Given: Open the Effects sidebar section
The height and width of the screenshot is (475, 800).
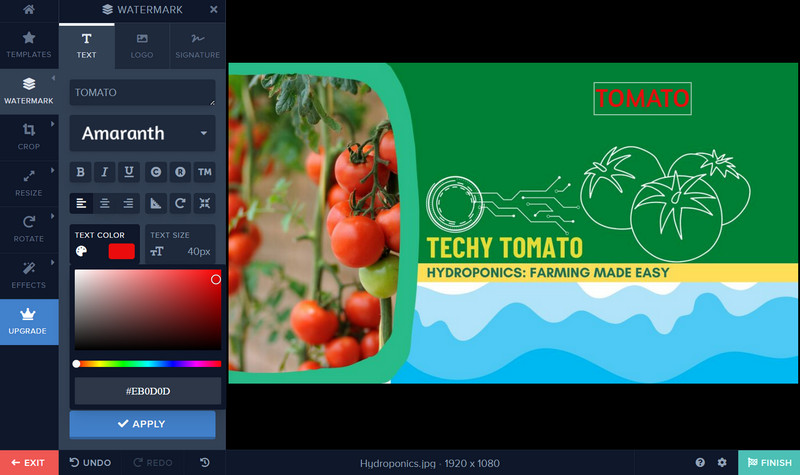Looking at the screenshot, I should click(x=29, y=271).
